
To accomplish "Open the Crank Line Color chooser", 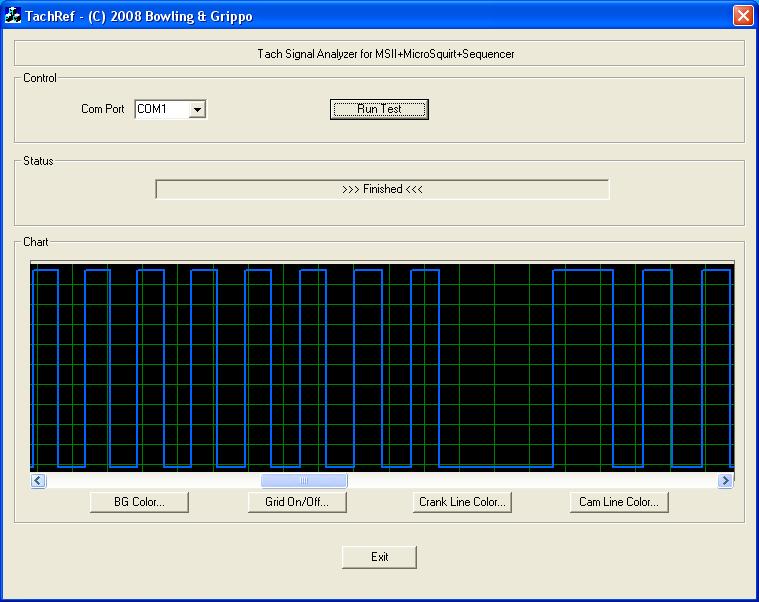I will click(x=462, y=502).
